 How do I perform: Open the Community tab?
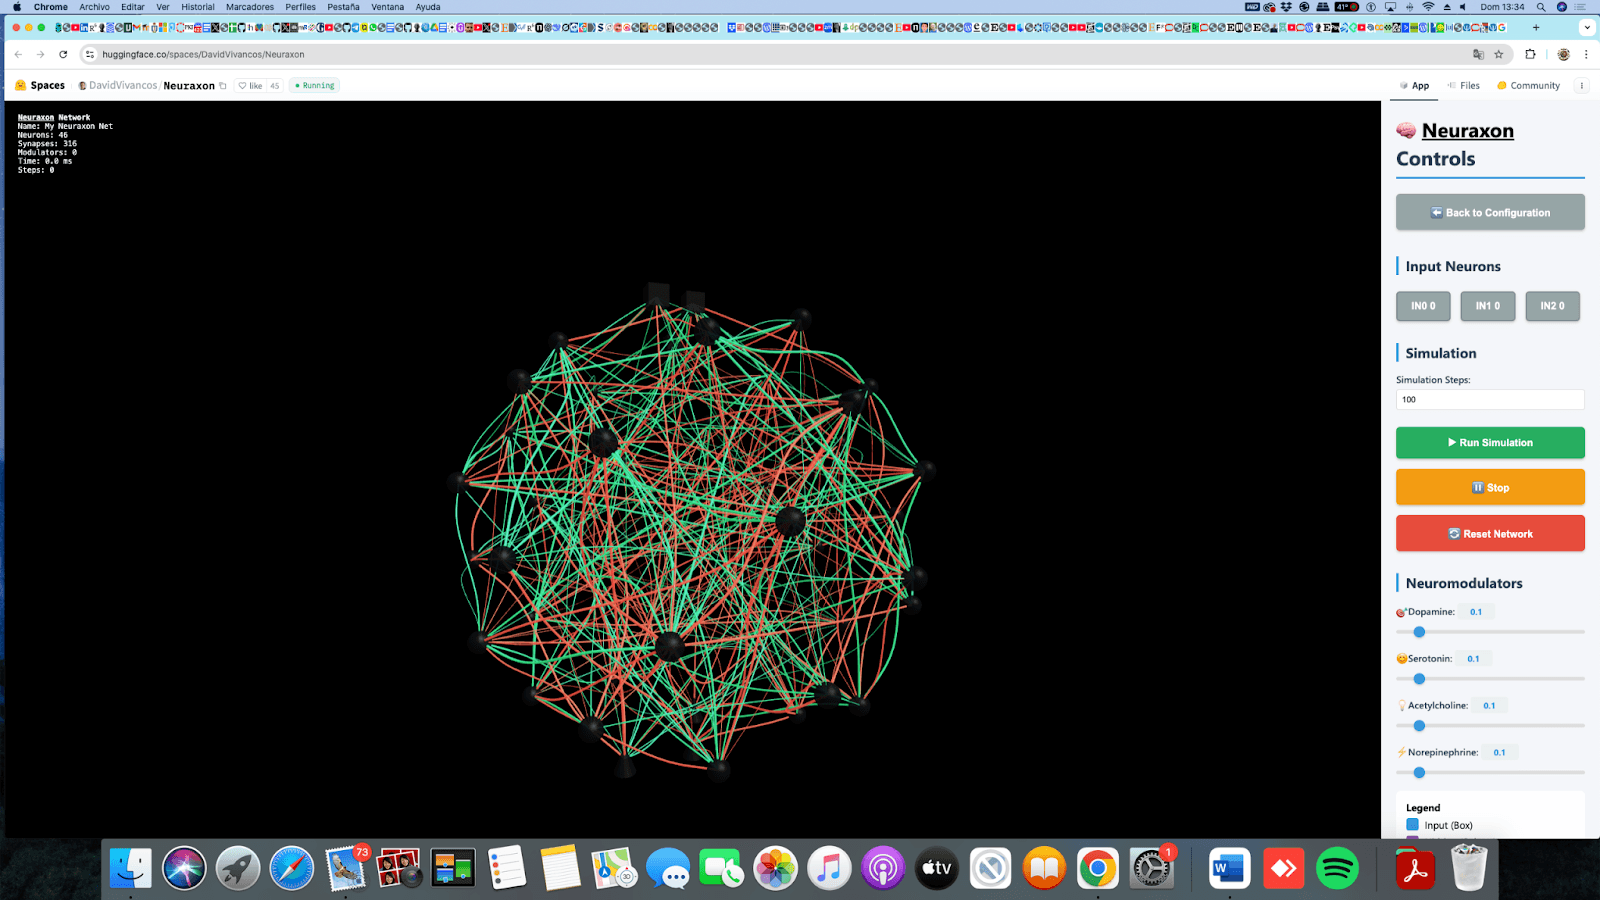point(1528,86)
